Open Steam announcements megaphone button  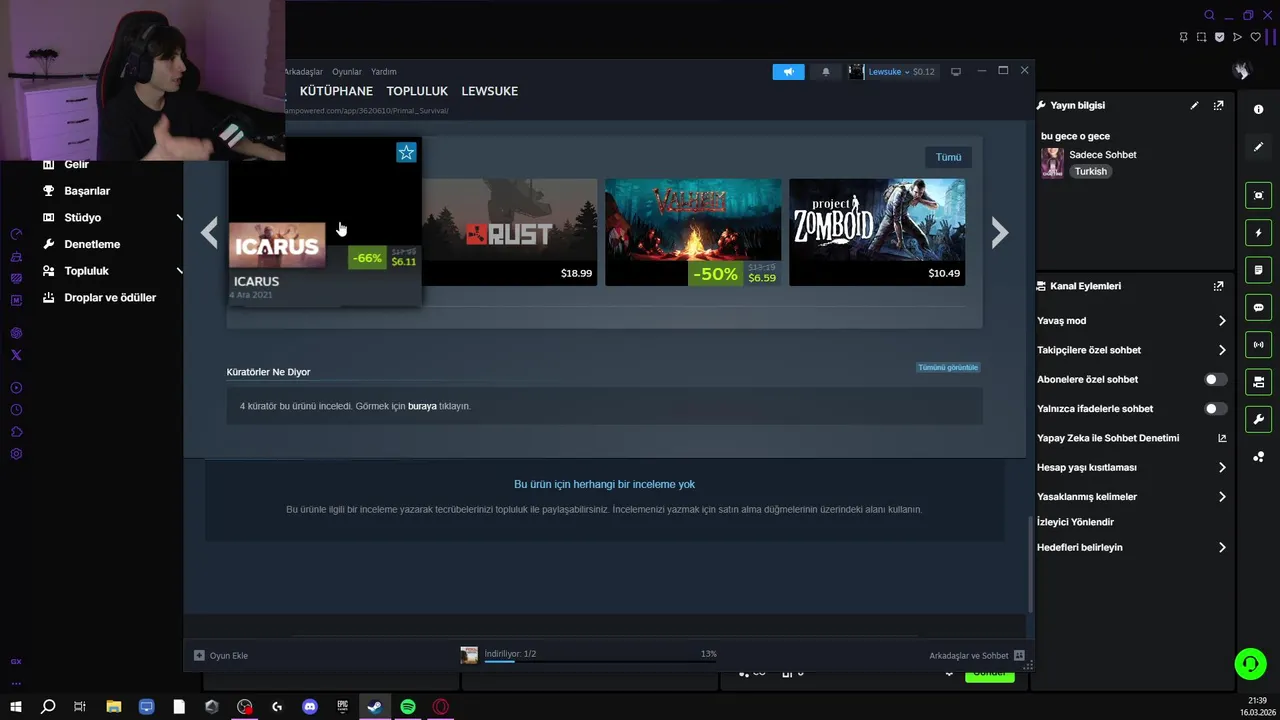[788, 72]
